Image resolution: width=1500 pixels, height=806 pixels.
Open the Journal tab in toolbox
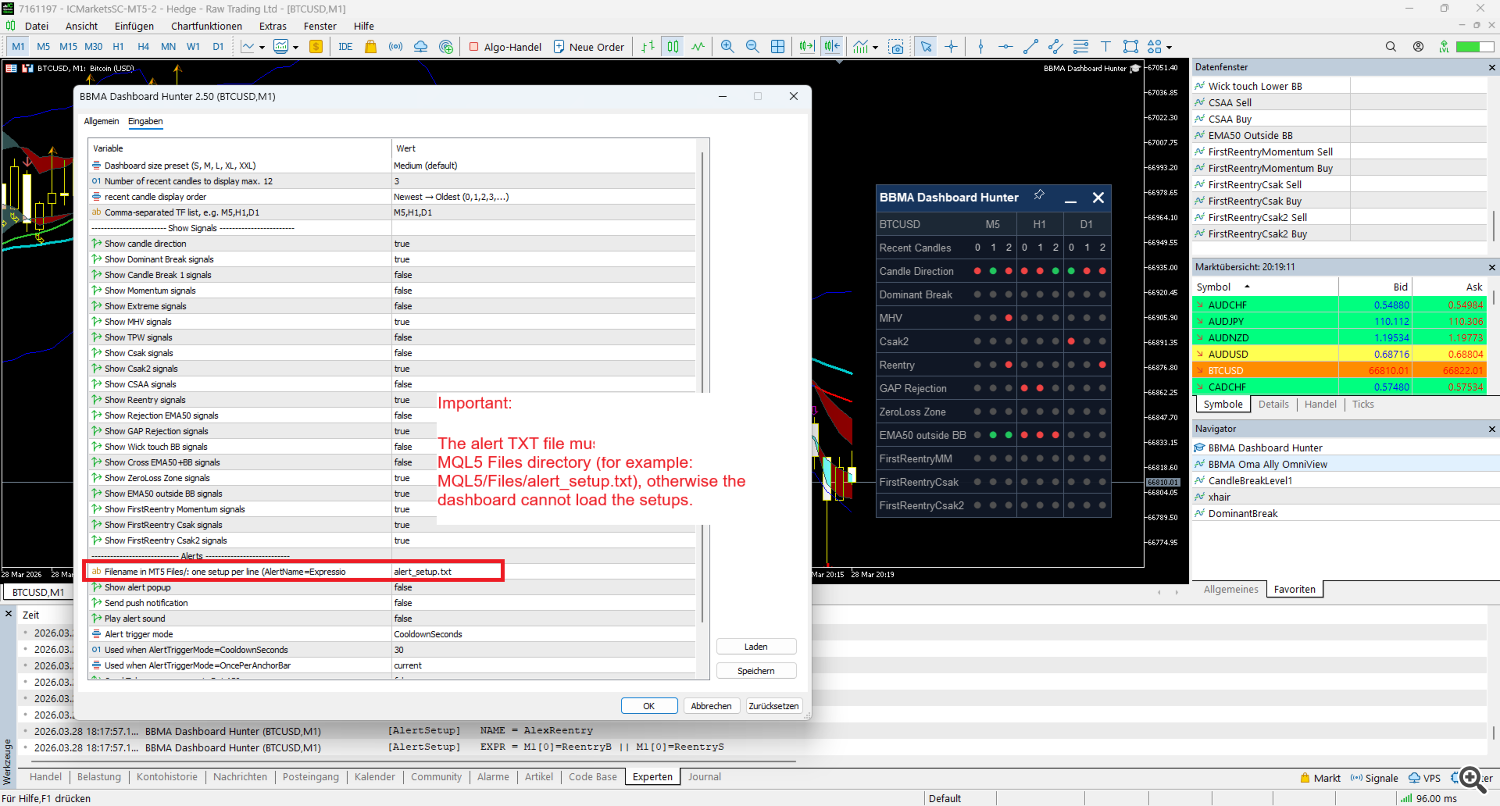tap(704, 777)
